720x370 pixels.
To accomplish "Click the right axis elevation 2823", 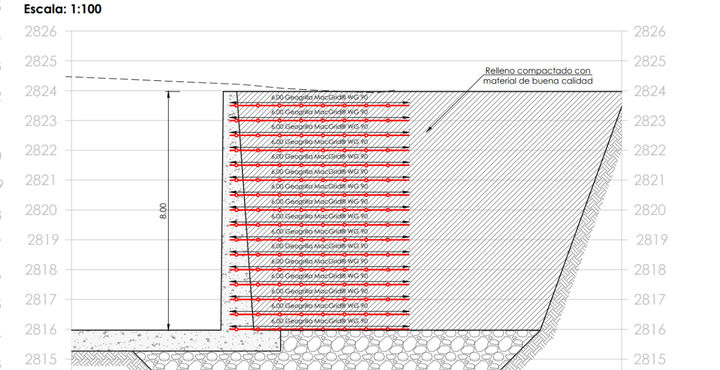I will pos(649,121).
